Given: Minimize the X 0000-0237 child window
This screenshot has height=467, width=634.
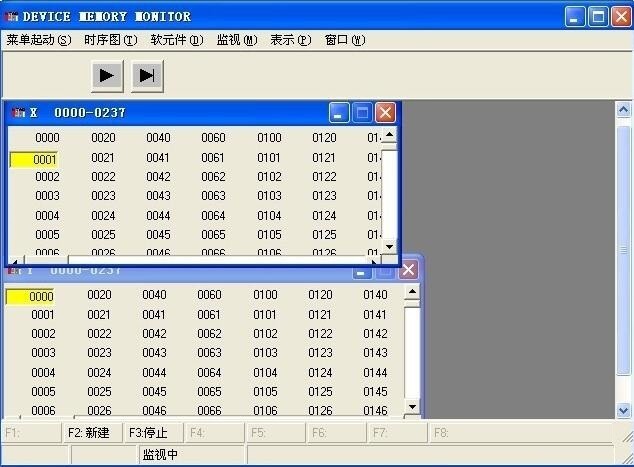Looking at the screenshot, I should pos(339,112).
